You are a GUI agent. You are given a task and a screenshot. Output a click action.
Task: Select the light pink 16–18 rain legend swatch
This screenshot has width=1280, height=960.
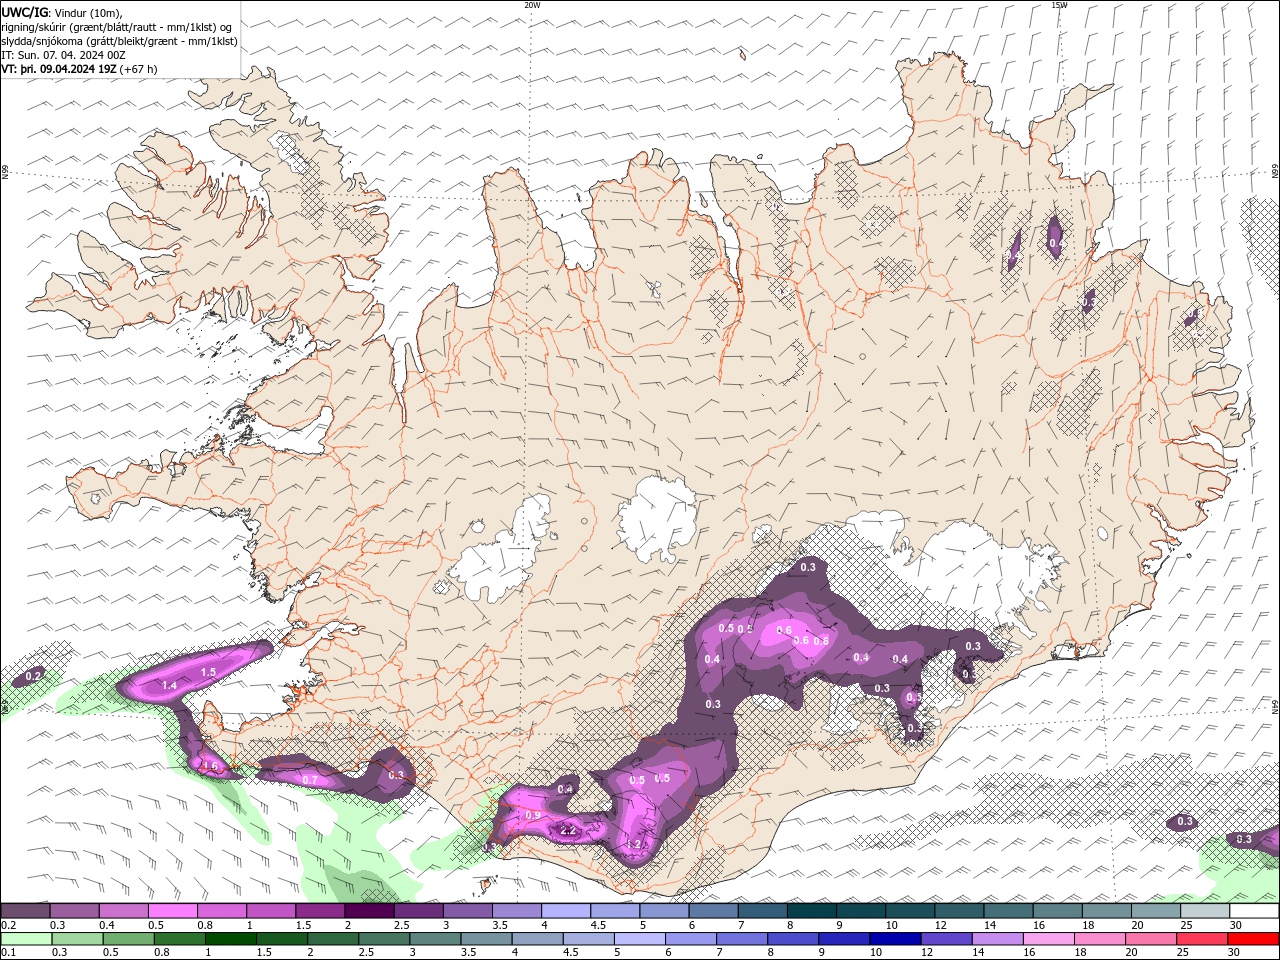1049,939
